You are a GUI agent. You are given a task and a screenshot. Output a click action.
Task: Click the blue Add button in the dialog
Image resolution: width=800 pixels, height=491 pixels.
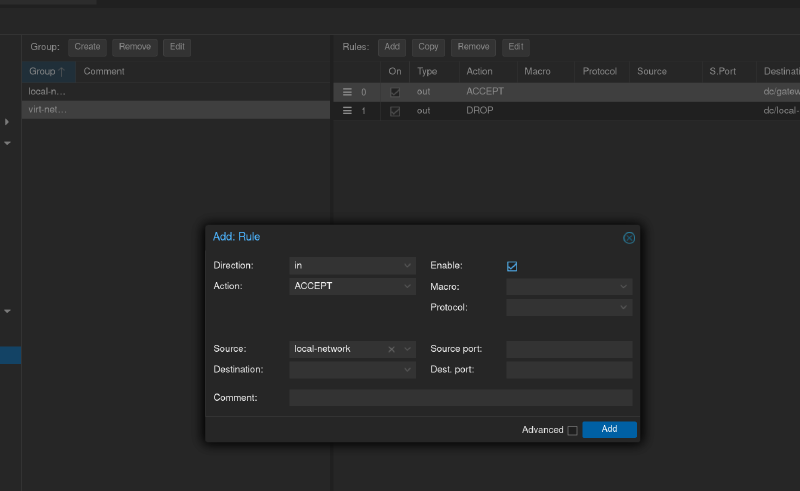pyautogui.click(x=609, y=430)
